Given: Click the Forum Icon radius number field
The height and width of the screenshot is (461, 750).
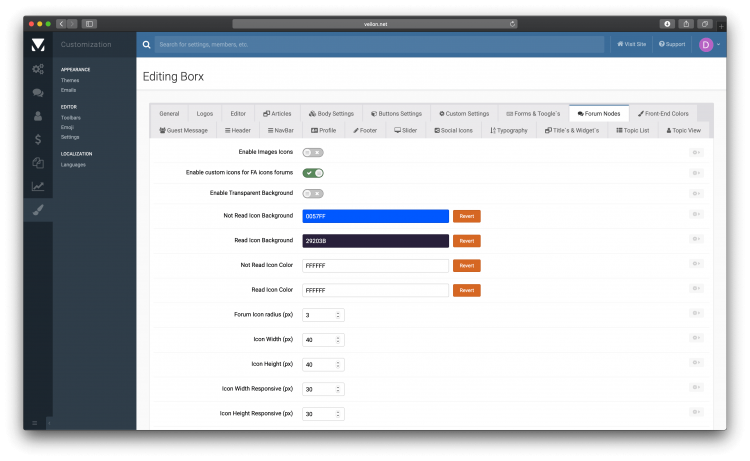Looking at the screenshot, I should pyautogui.click(x=323, y=315).
